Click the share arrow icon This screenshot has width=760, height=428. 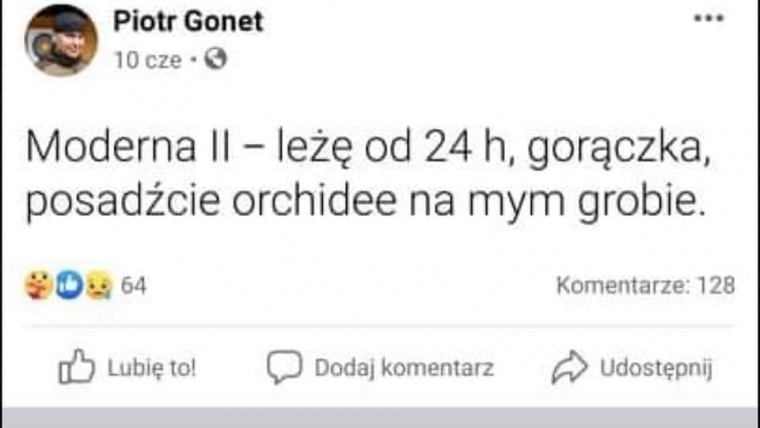click(x=569, y=368)
